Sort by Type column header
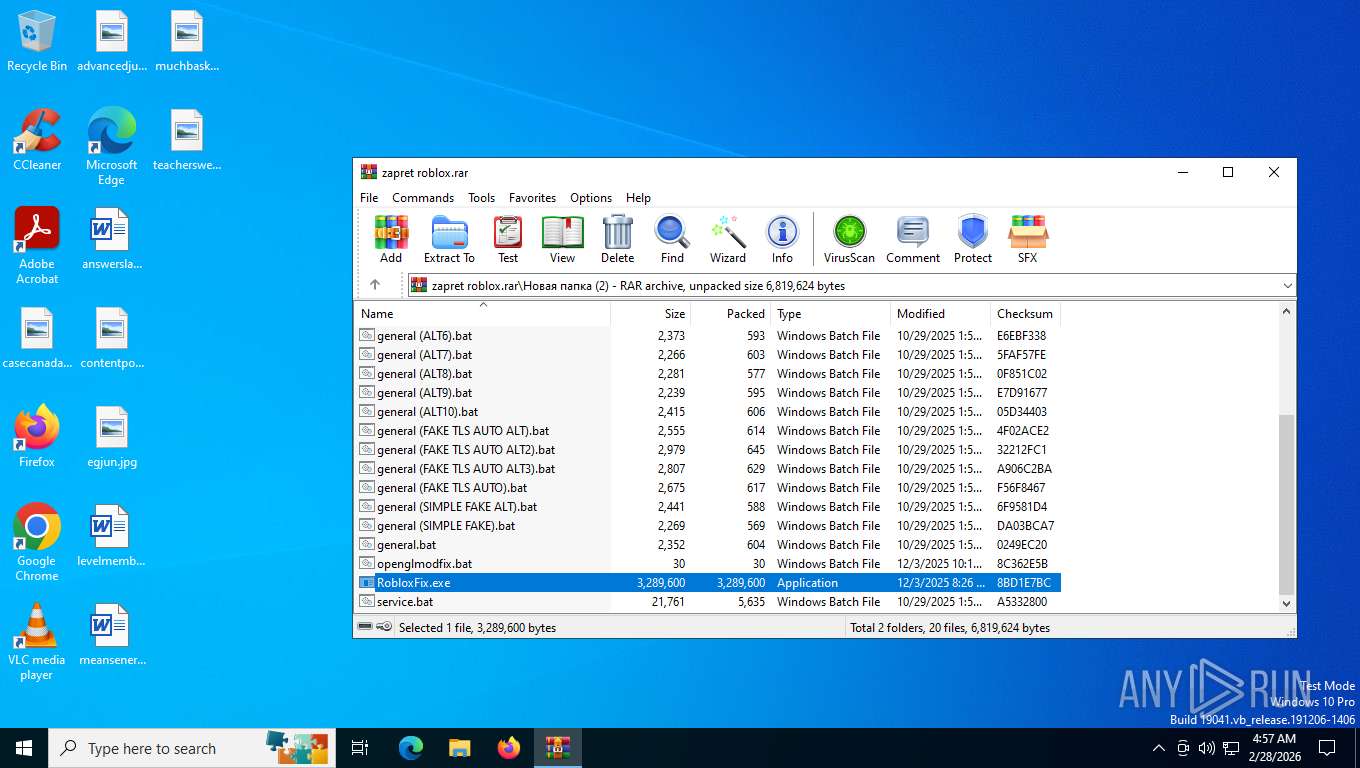Viewport: 1360px width, 768px height. (x=831, y=313)
